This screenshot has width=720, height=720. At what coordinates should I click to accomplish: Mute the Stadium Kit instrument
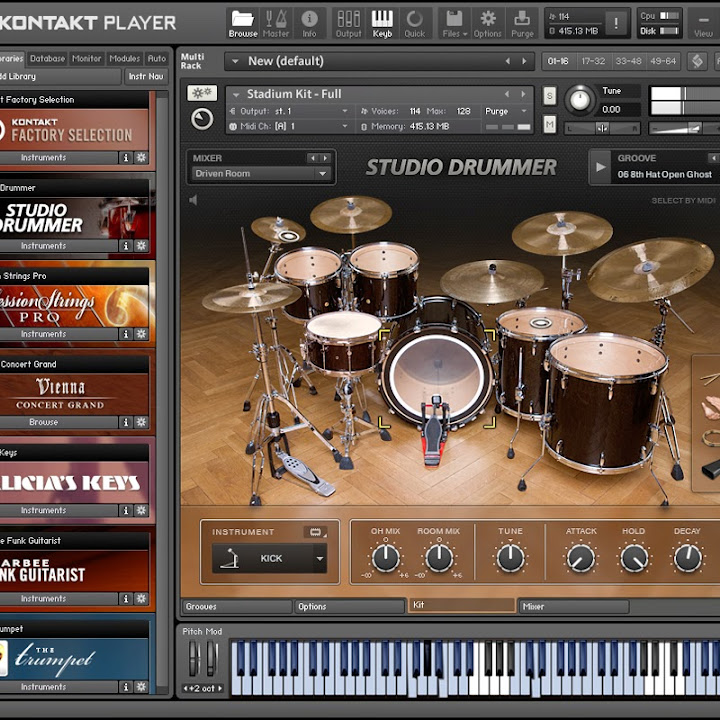[x=550, y=124]
